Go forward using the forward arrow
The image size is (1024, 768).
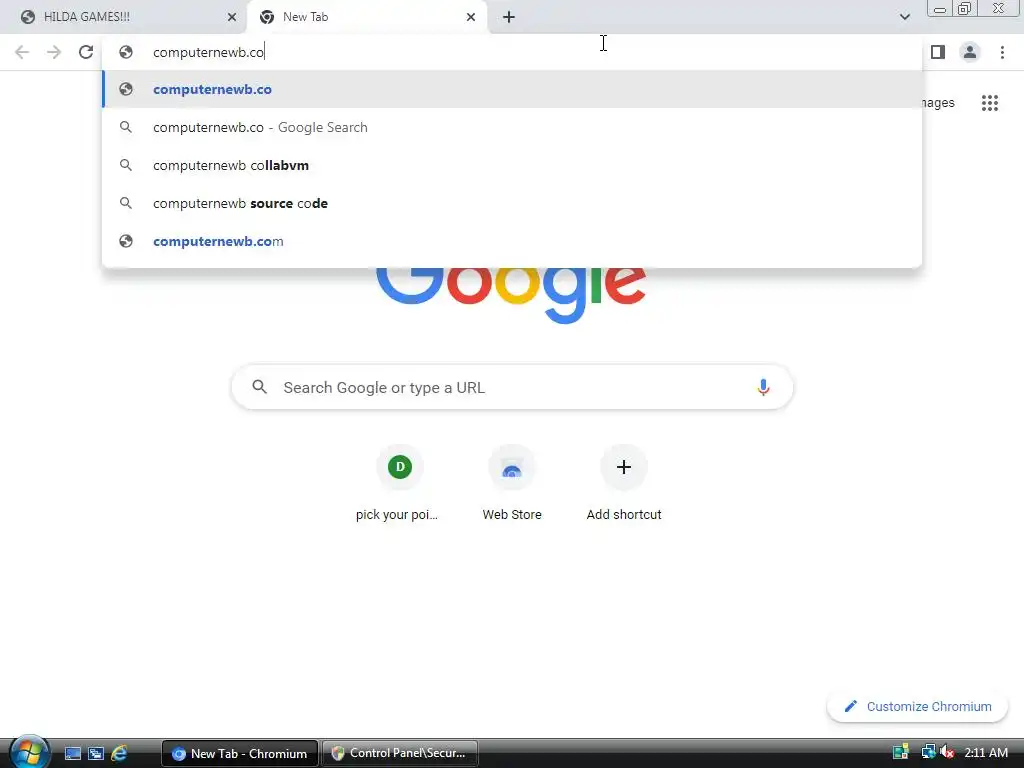54,52
